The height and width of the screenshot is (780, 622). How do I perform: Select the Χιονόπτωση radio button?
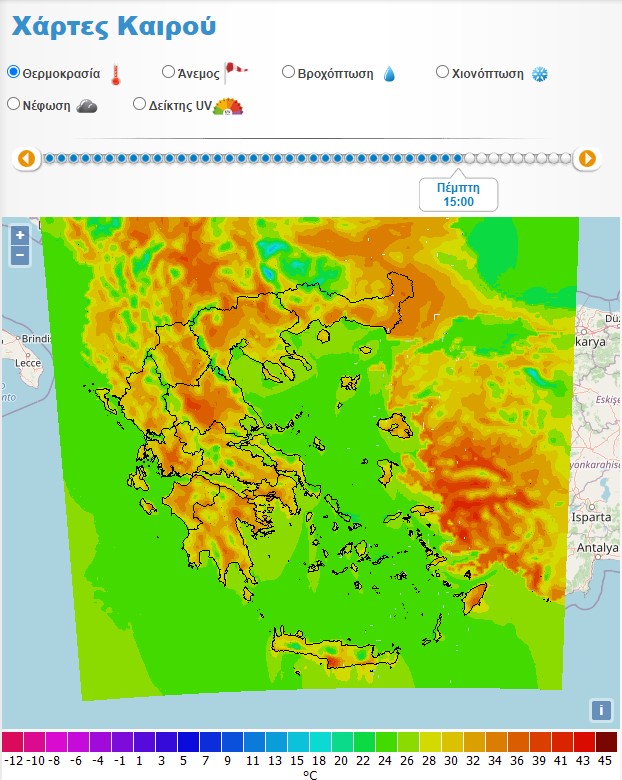pyautogui.click(x=443, y=72)
